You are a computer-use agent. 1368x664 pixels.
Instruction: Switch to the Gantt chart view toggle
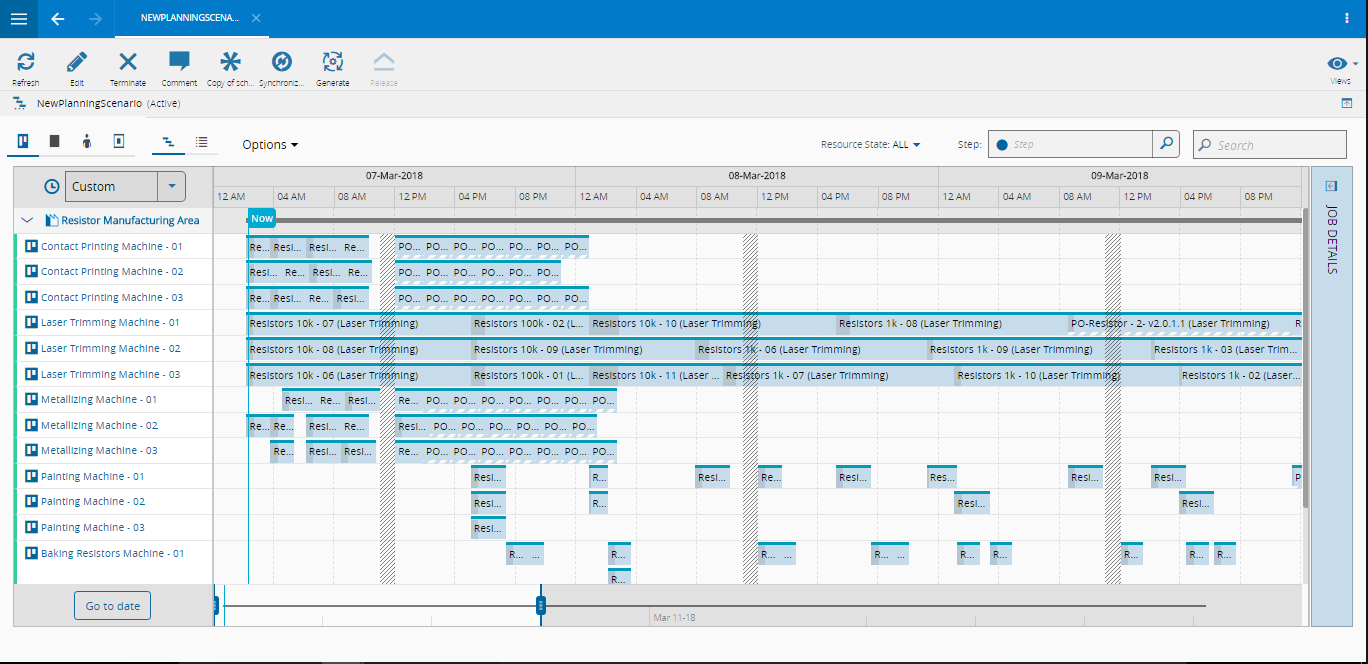coord(167,142)
